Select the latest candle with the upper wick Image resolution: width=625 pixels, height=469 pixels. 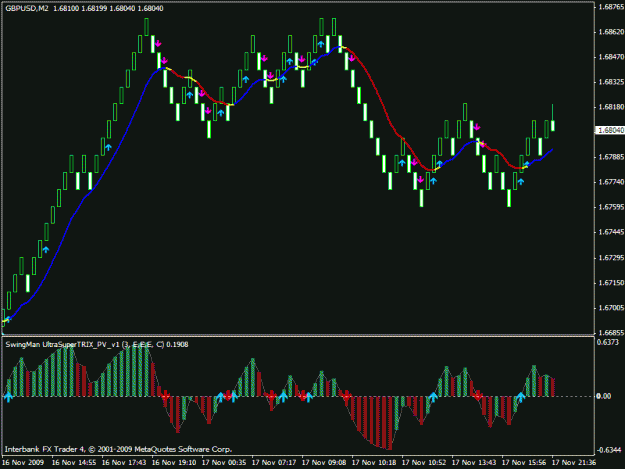click(553, 125)
